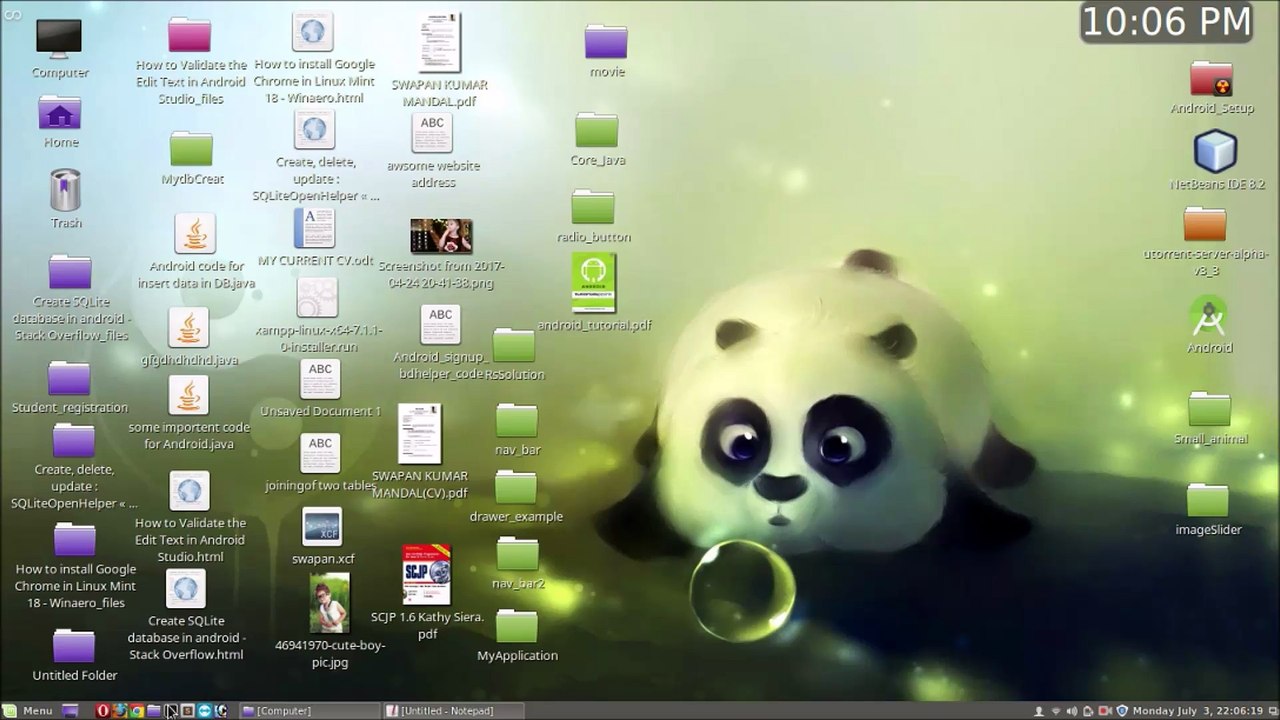Viewport: 1280px width, 720px height.
Task: Open the drawer_example folder
Action: pos(516,487)
